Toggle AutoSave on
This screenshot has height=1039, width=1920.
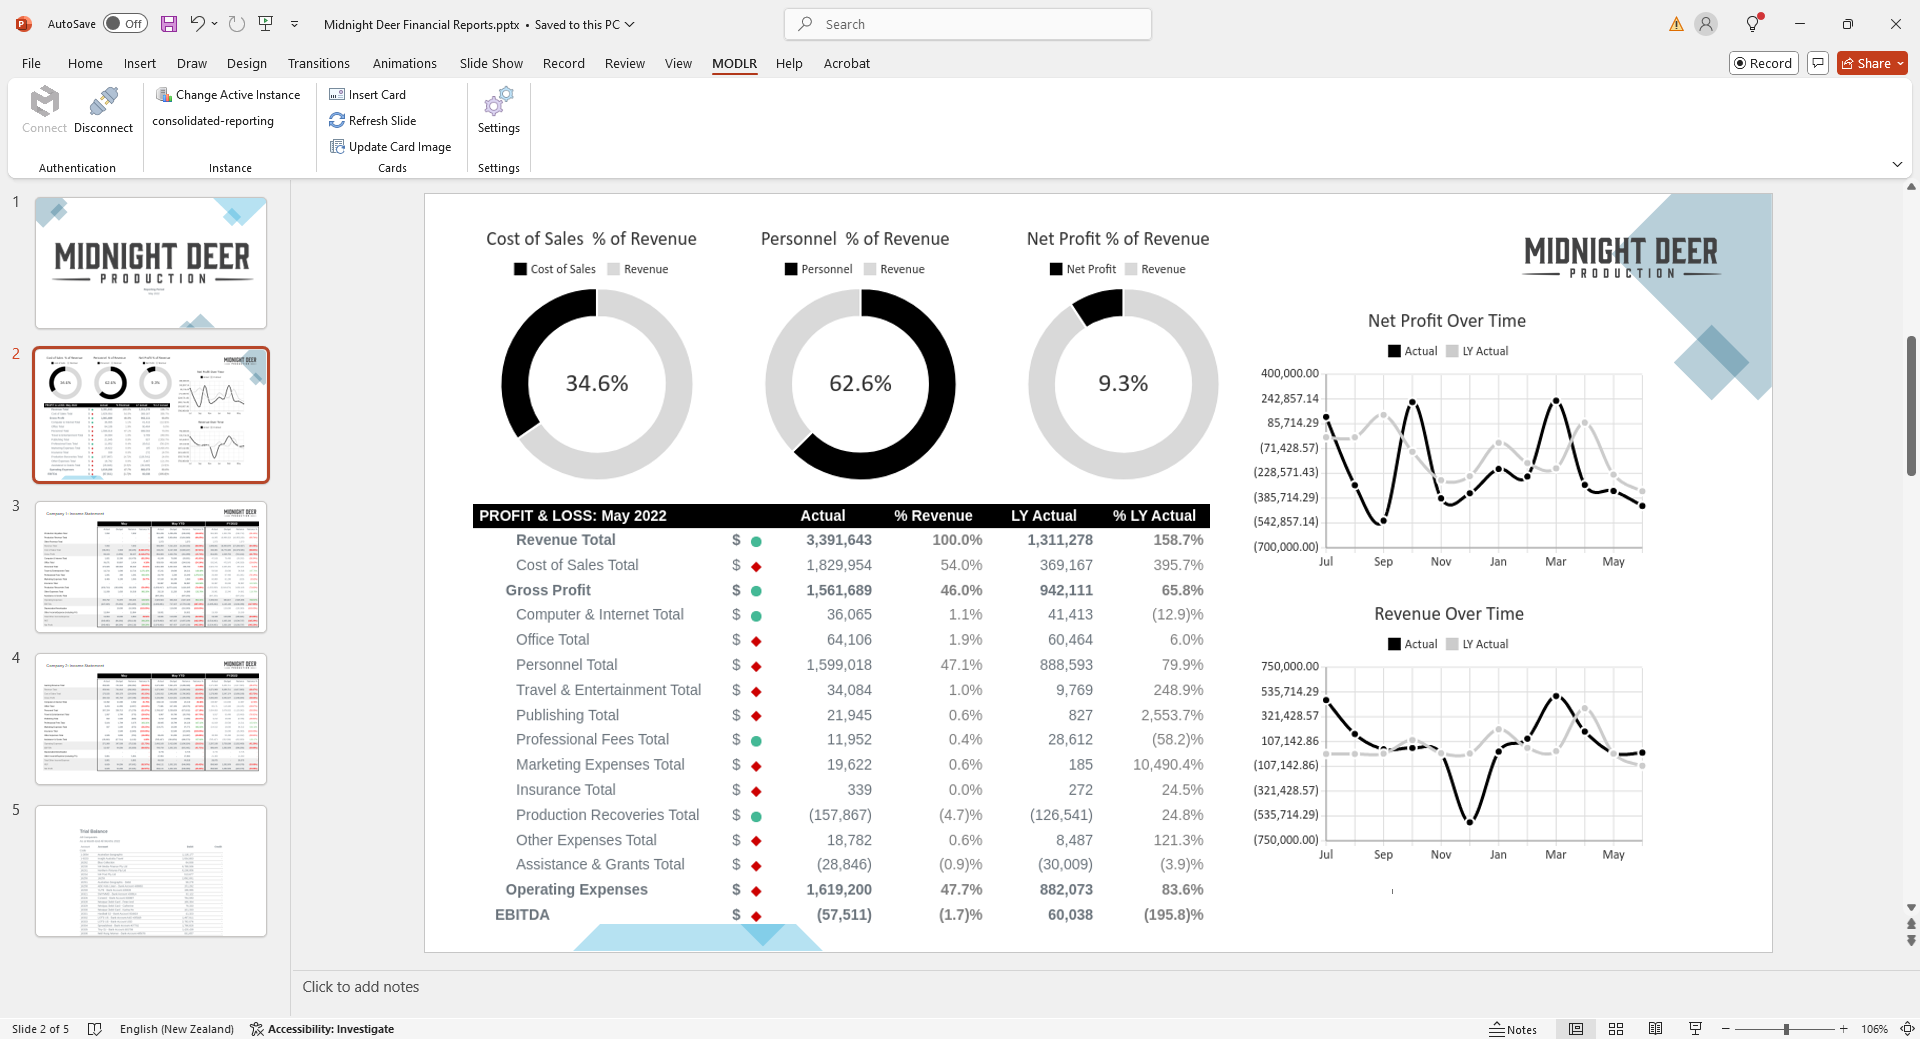125,23
